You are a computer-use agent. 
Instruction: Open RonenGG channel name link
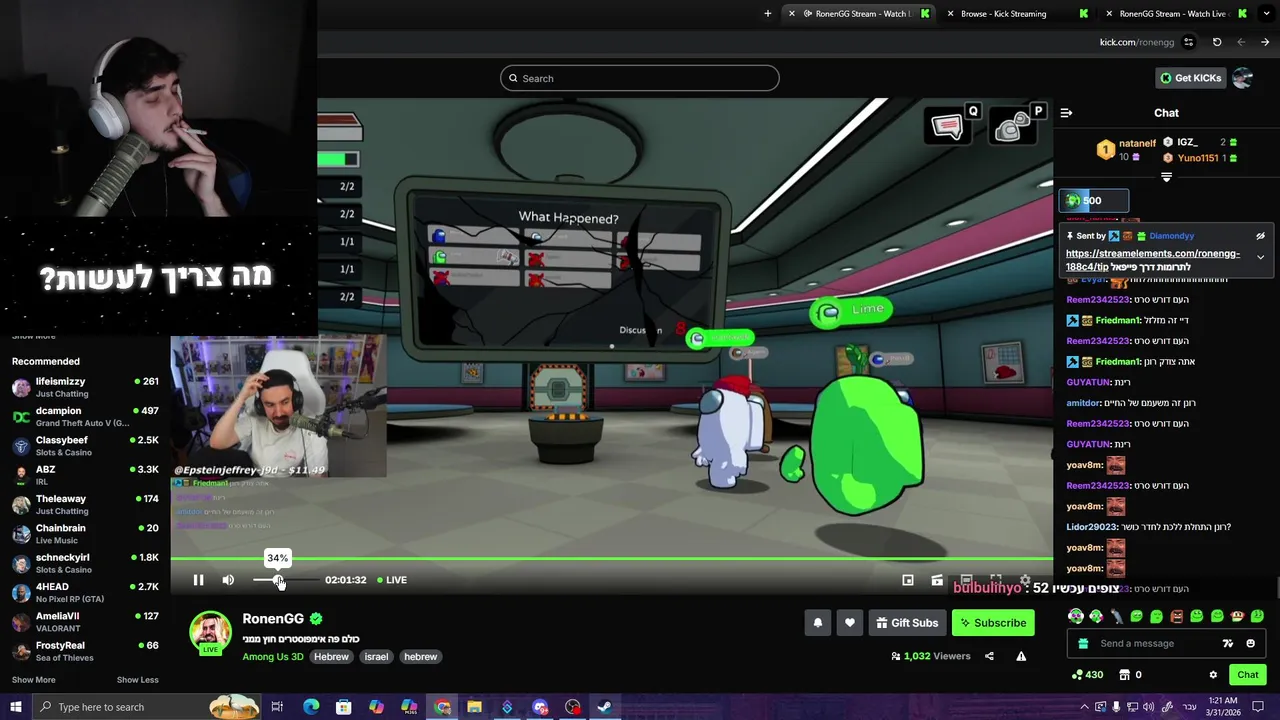coord(273,619)
